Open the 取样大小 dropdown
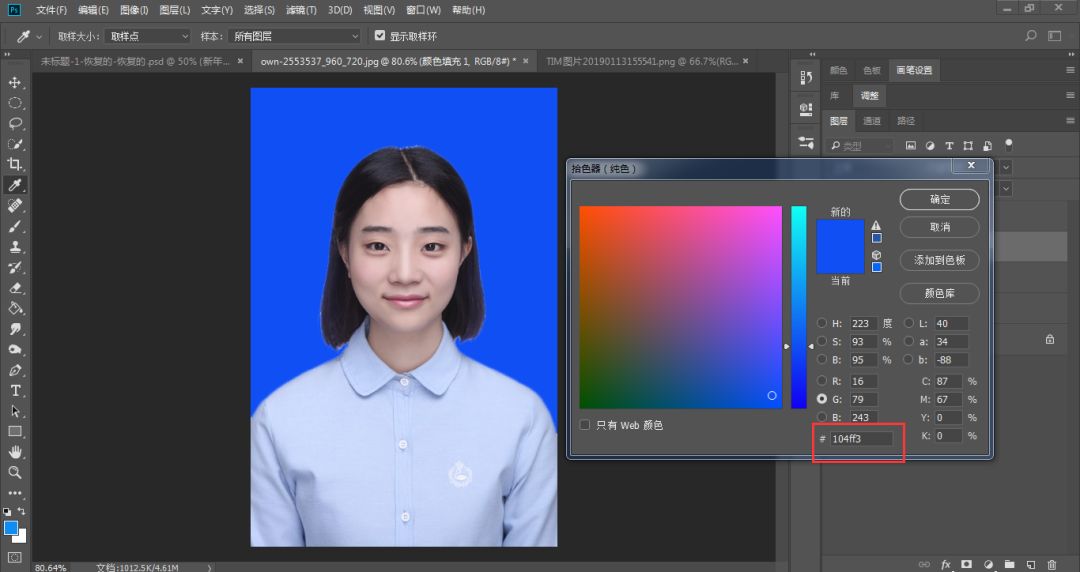 tap(147, 36)
